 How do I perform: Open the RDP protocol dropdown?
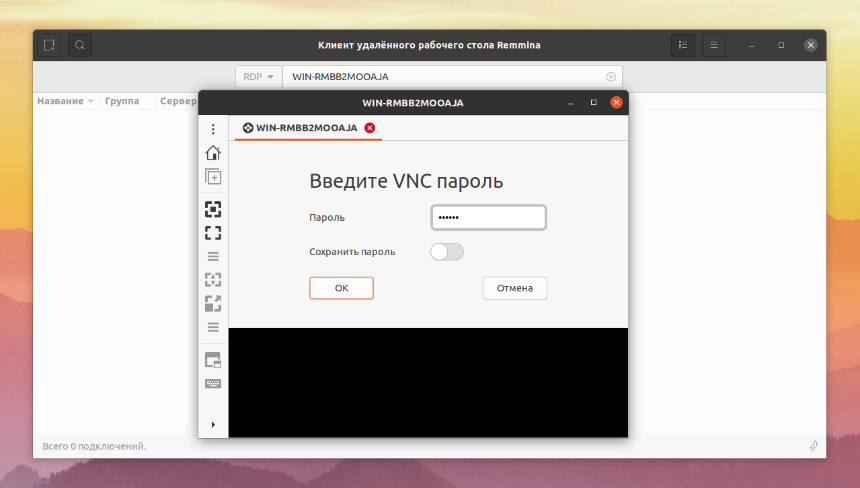click(x=258, y=77)
